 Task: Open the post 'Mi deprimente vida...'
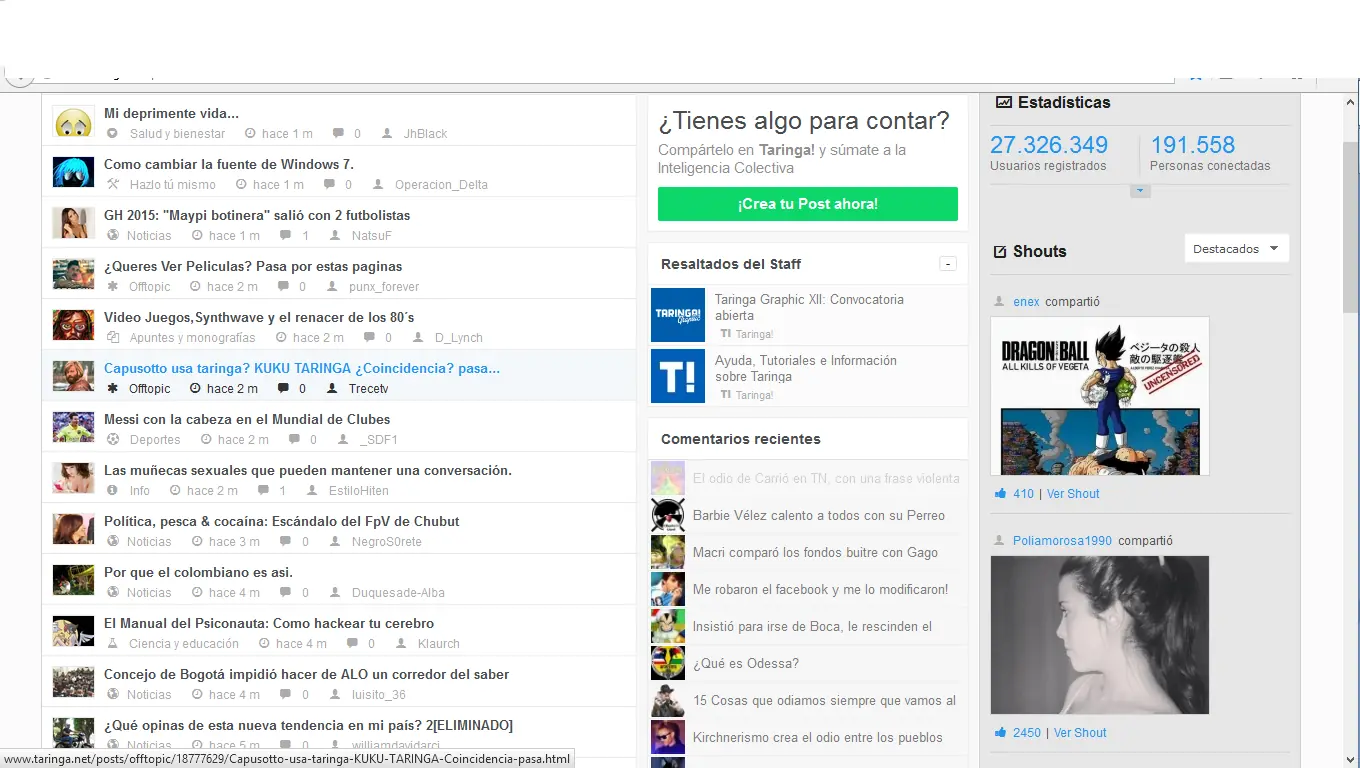click(171, 113)
